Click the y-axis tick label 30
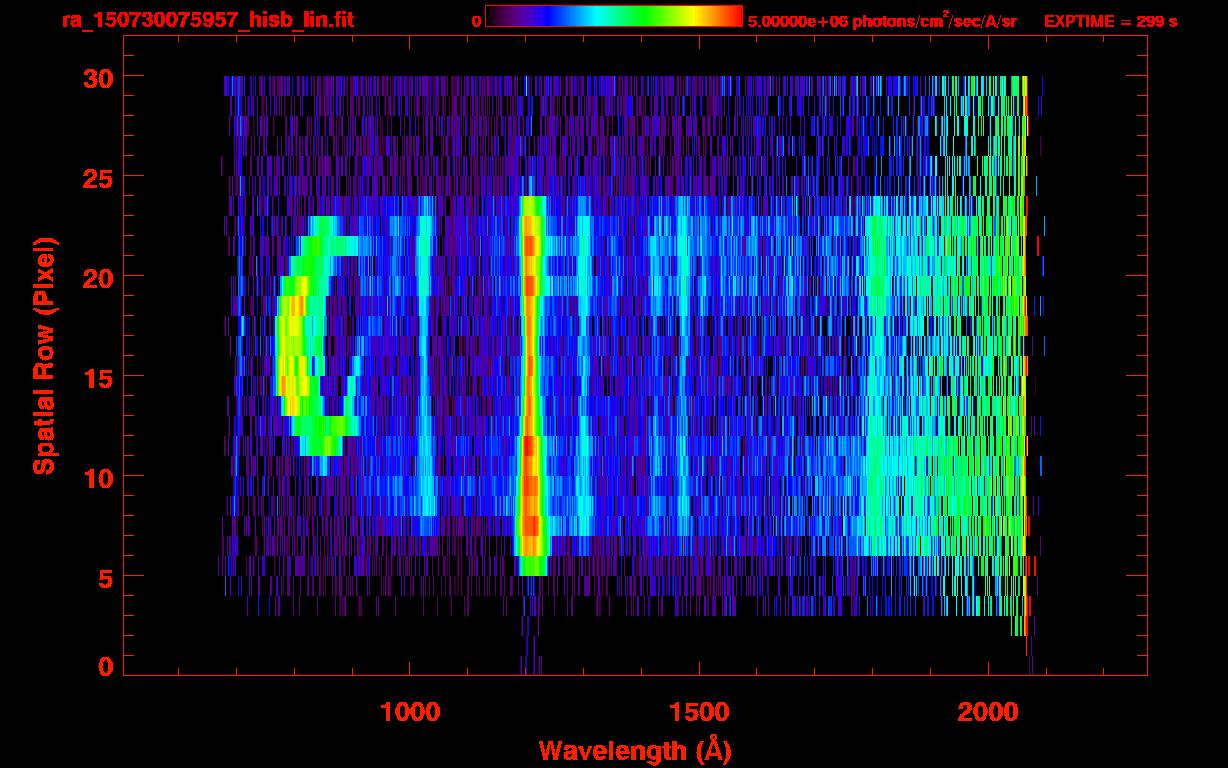This screenshot has width=1228, height=768. click(x=96, y=77)
